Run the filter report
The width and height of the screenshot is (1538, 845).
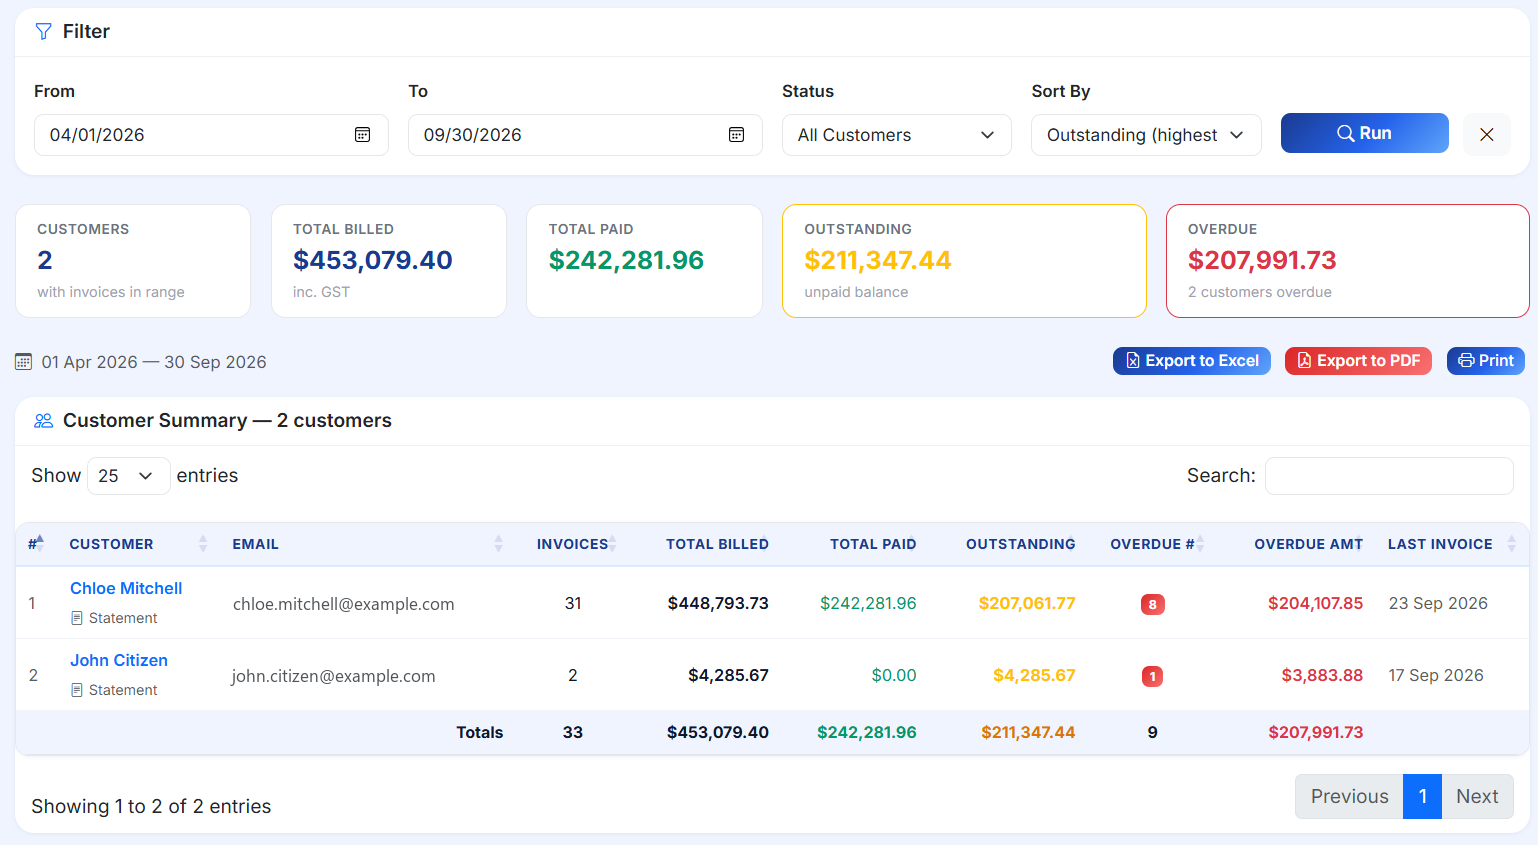click(1365, 133)
